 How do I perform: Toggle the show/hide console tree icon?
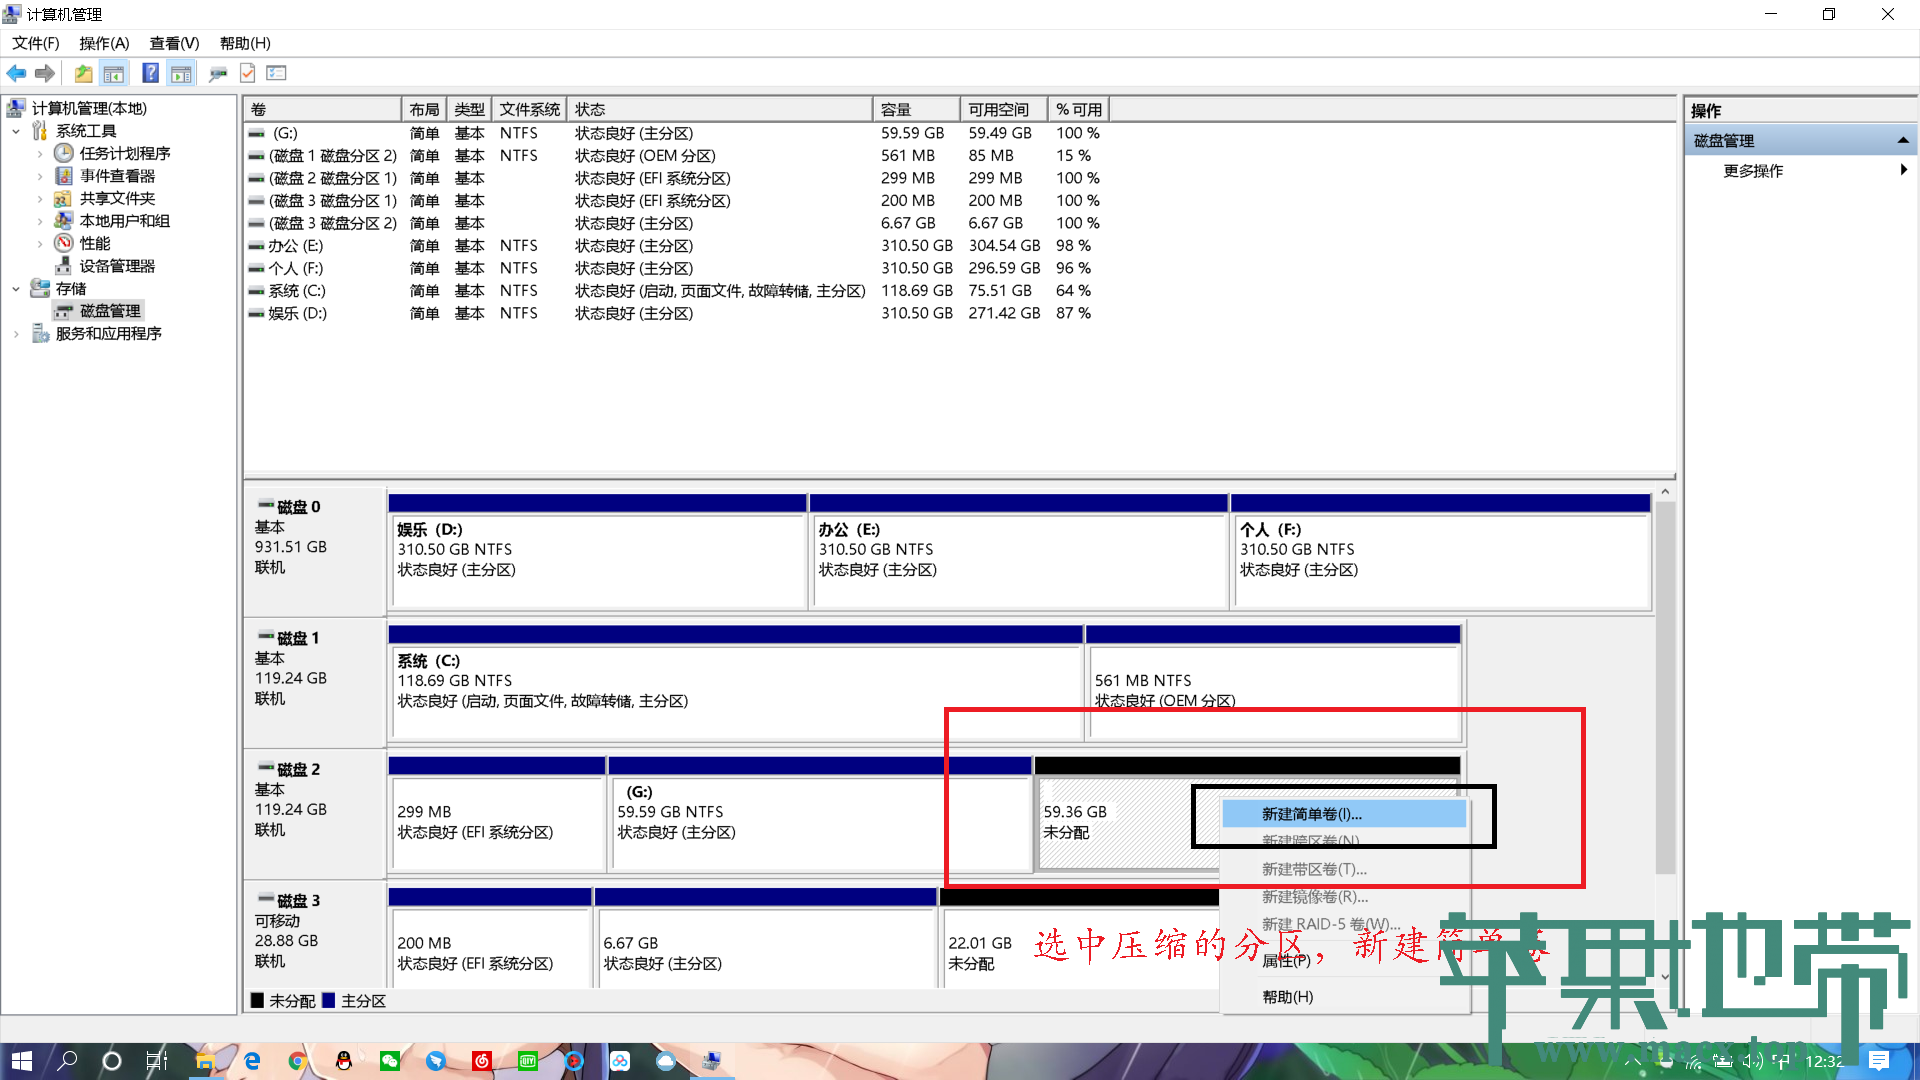[114, 73]
